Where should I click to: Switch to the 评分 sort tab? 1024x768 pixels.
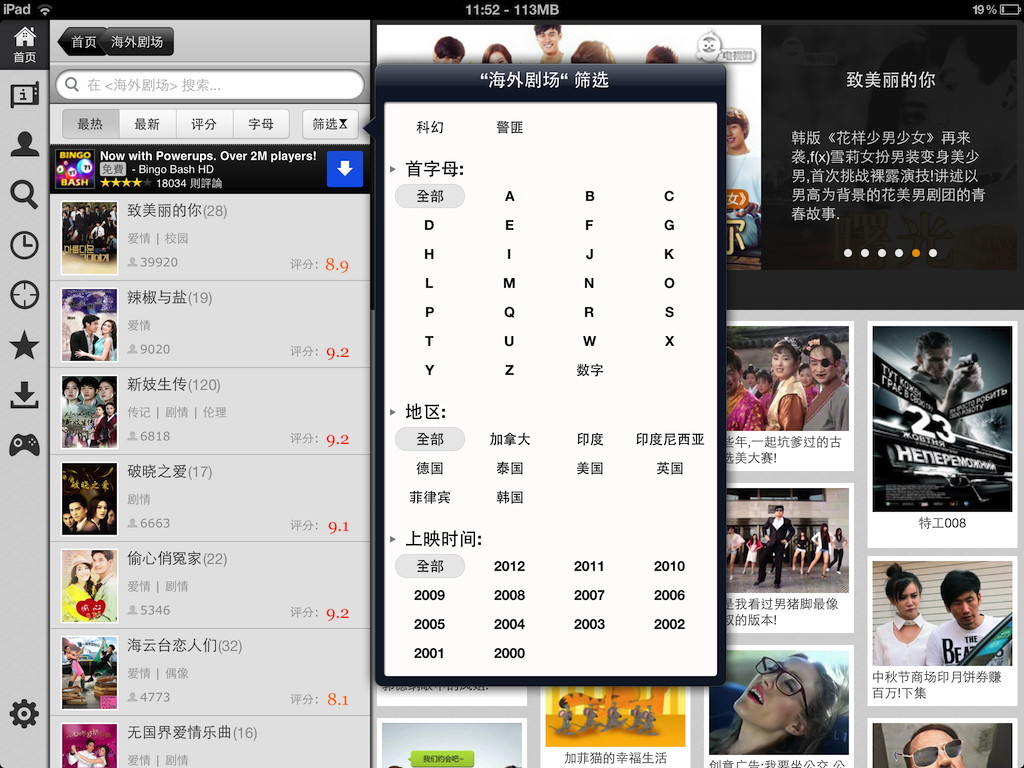pos(204,124)
